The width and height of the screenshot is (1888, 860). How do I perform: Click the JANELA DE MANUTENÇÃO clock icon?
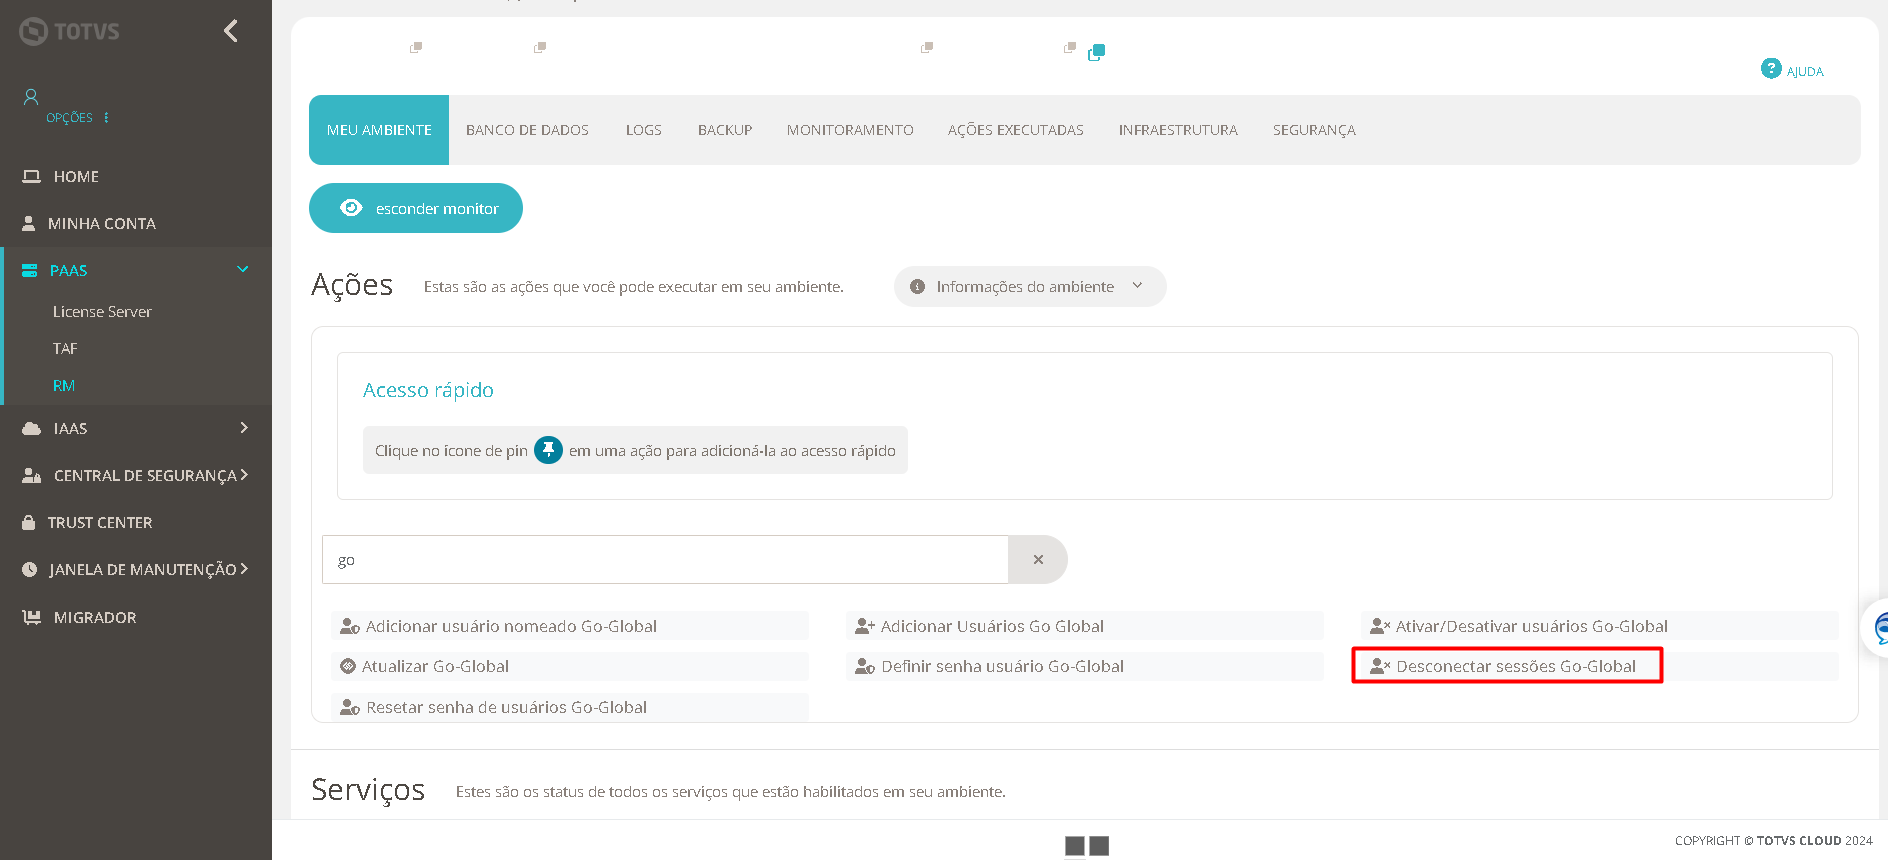pos(30,570)
